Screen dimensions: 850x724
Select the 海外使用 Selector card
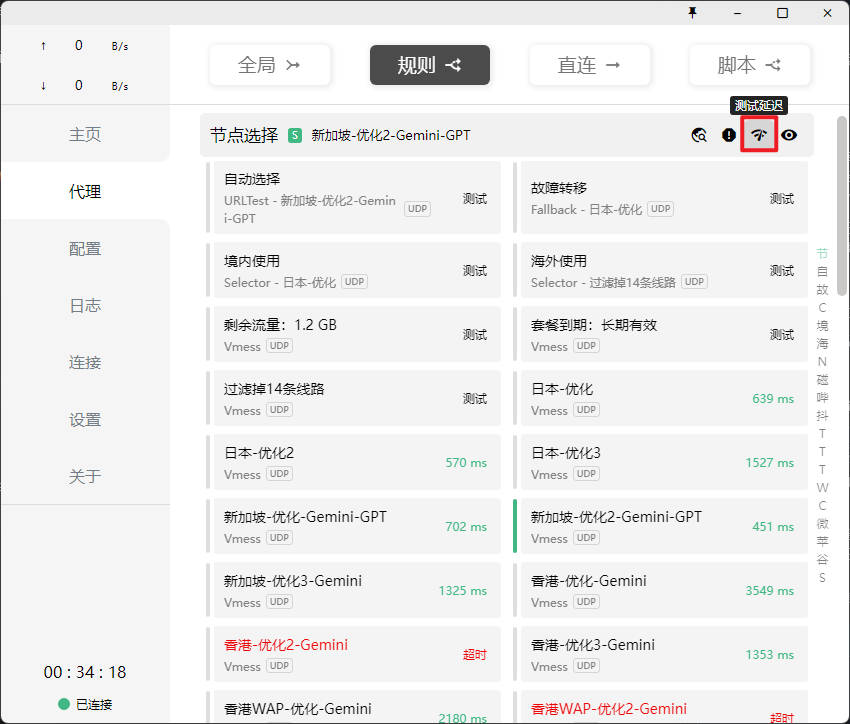pos(660,270)
